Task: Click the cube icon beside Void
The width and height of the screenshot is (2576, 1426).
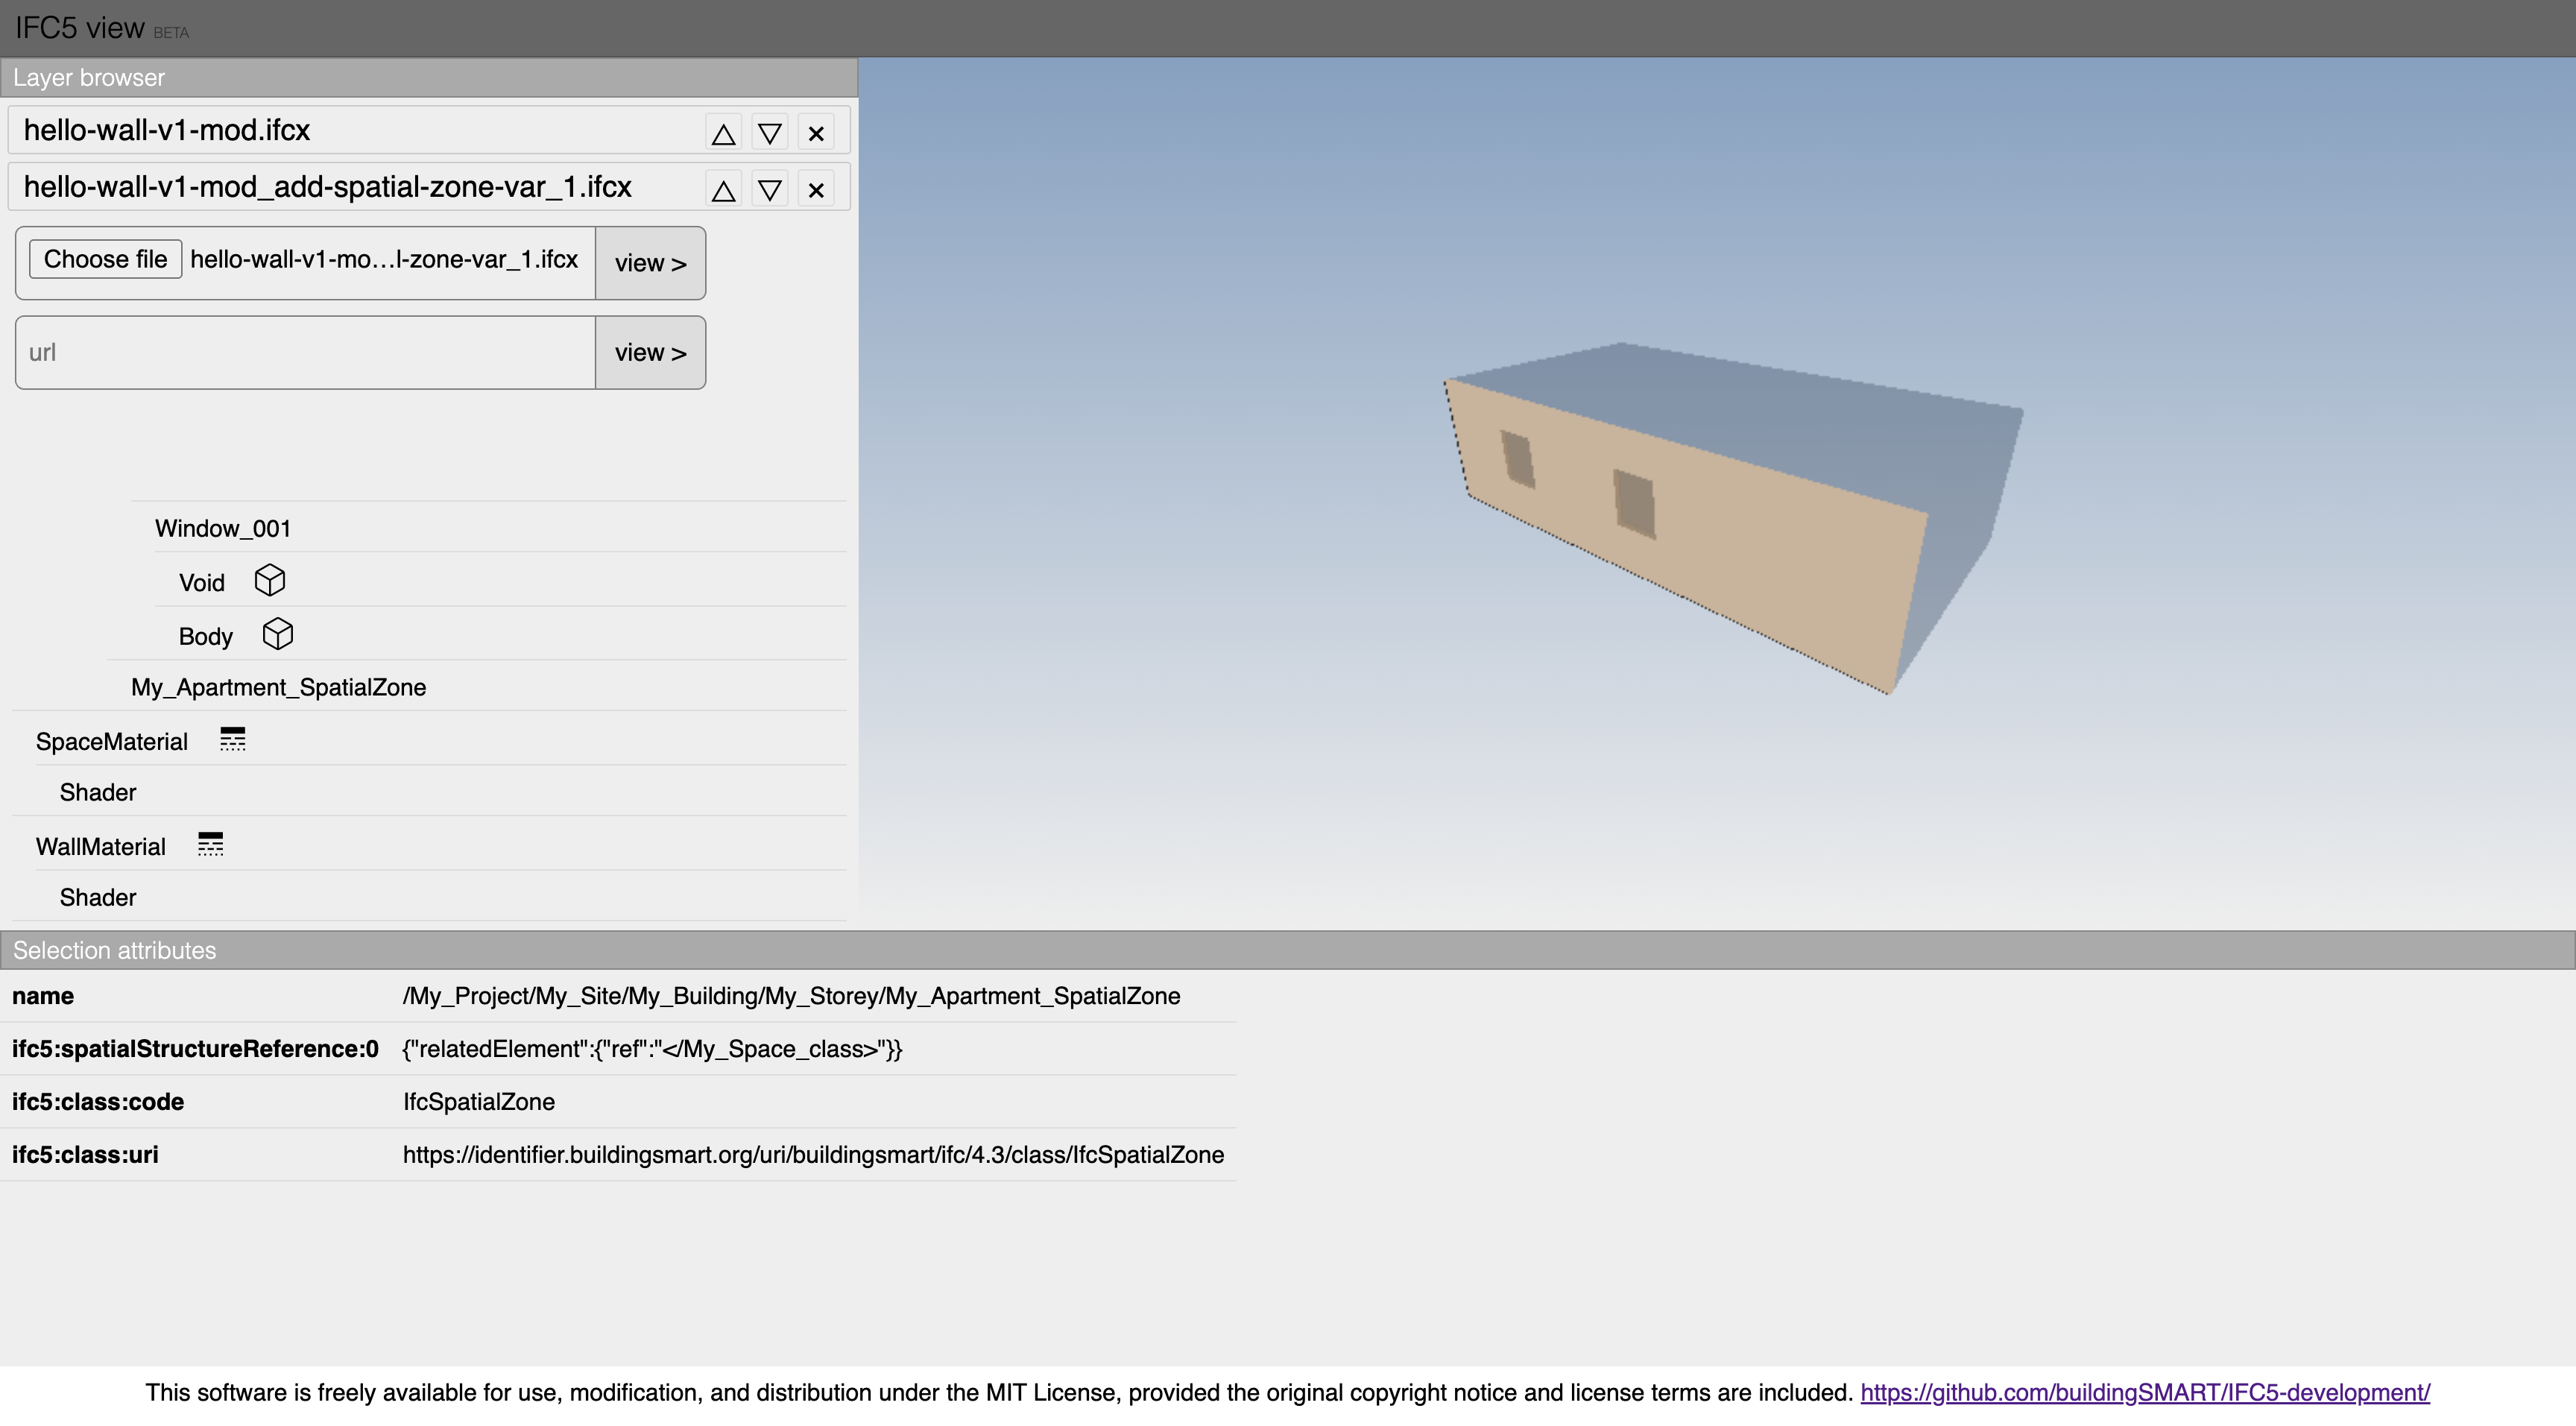Action: click(x=270, y=580)
